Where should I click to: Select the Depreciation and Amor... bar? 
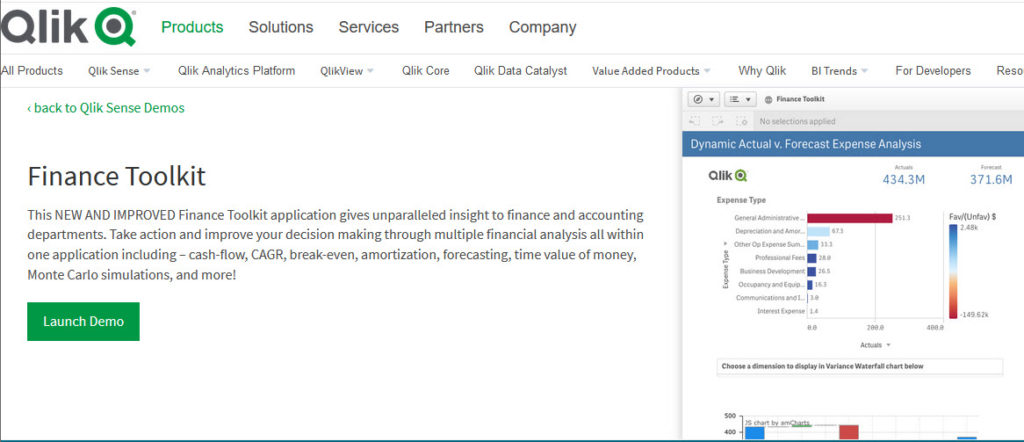pyautogui.click(x=818, y=231)
